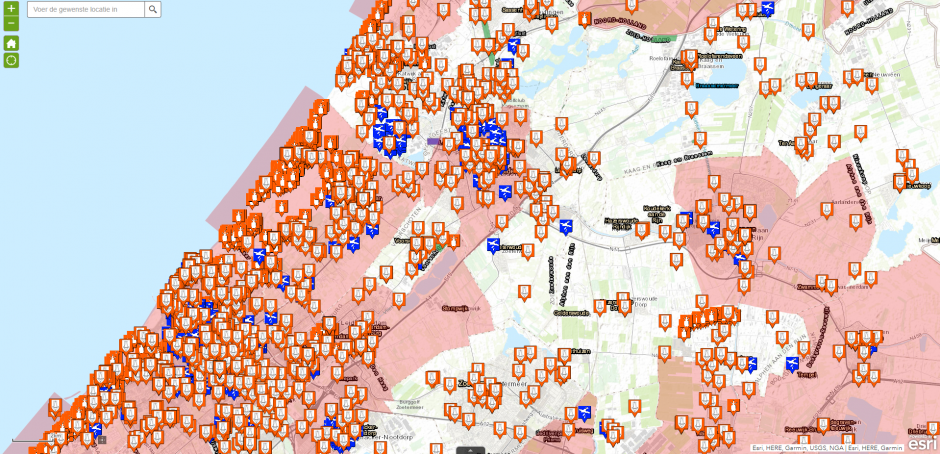Image resolution: width=940 pixels, height=454 pixels.
Task: Select orange marker left of Braassemermeer label
Action: [x=688, y=79]
